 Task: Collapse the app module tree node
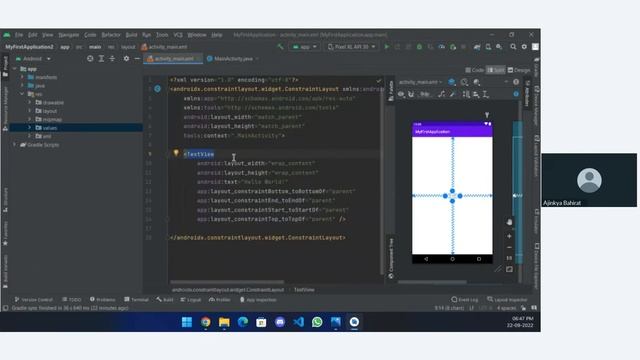coord(15,69)
